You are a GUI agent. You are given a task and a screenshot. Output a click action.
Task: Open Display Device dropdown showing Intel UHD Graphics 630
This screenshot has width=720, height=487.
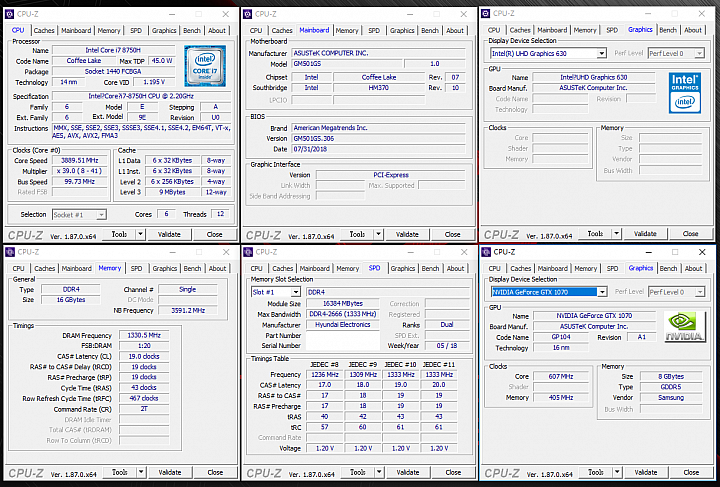coord(602,54)
